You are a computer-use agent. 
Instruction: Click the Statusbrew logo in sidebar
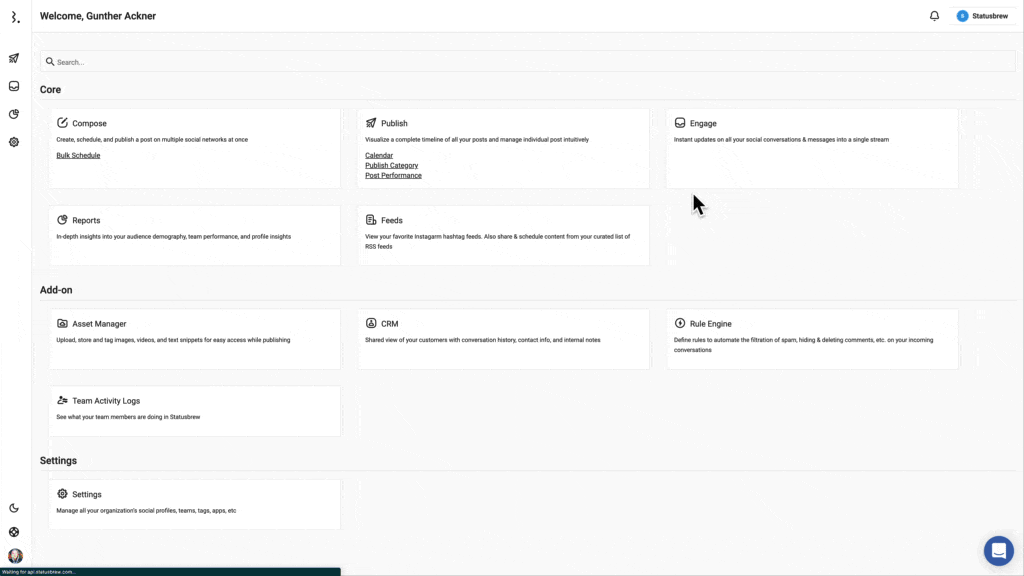click(14, 17)
